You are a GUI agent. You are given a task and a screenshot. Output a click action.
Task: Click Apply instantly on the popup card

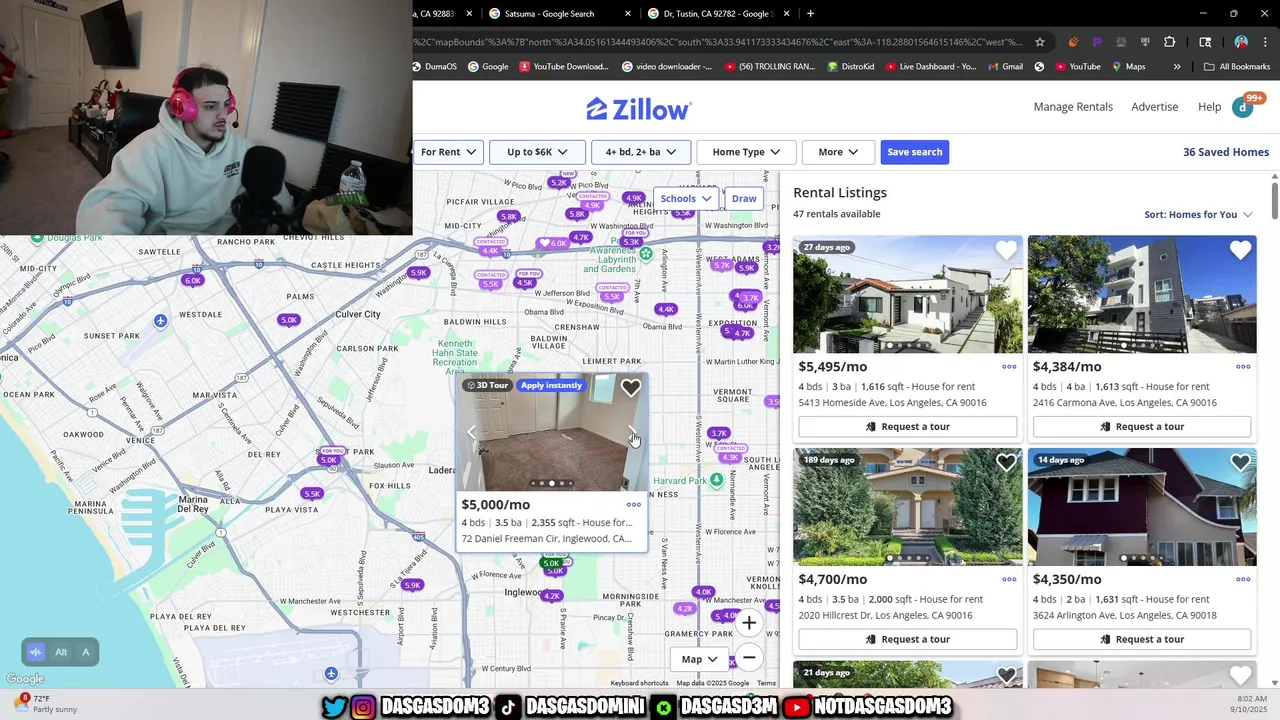pyautogui.click(x=551, y=385)
